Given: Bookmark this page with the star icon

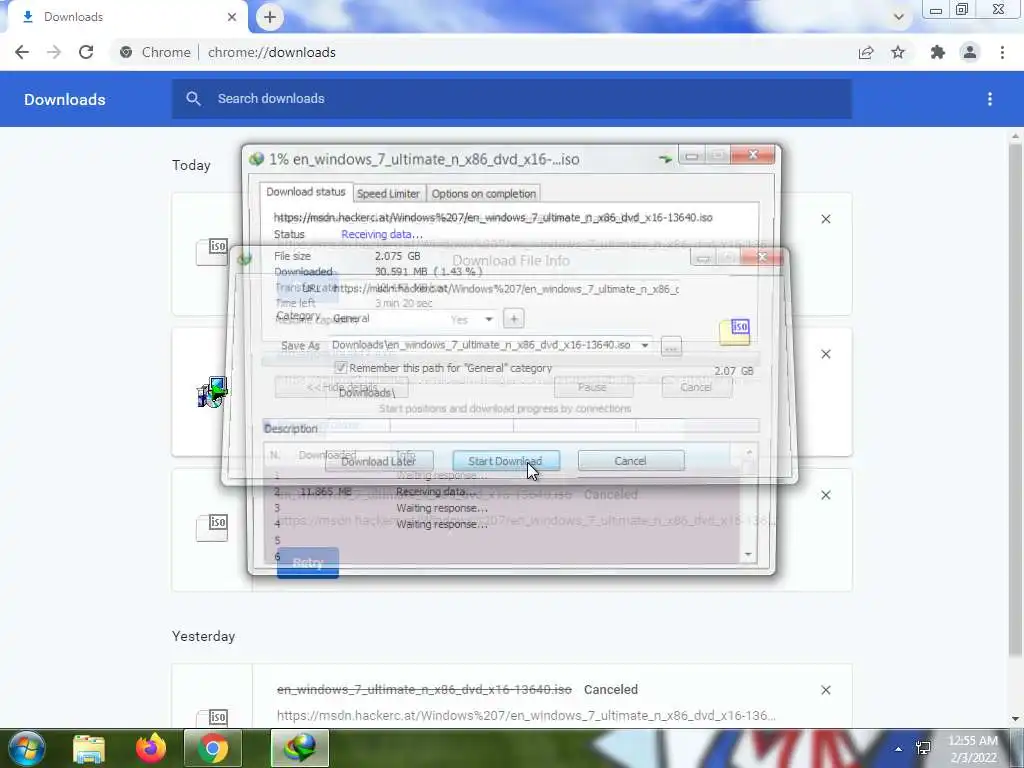Looking at the screenshot, I should [x=898, y=52].
